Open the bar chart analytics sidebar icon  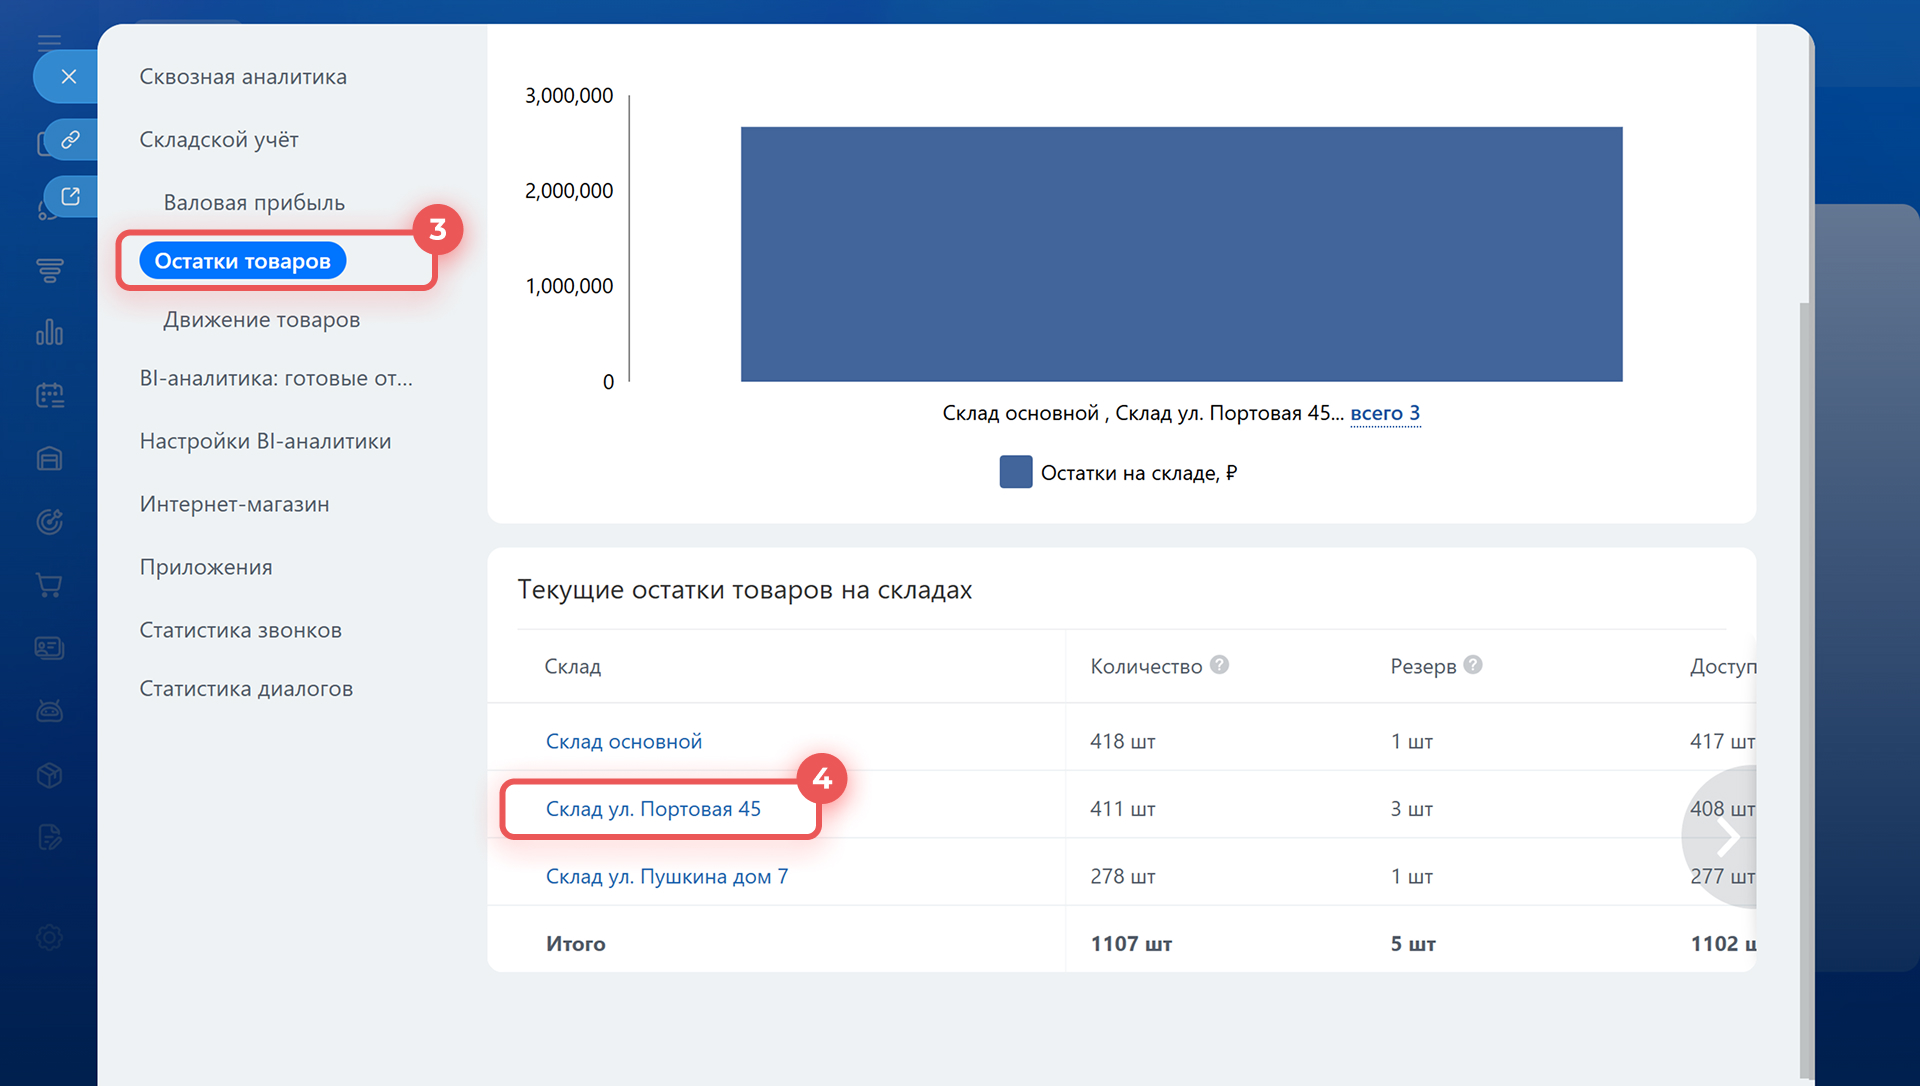(49, 333)
